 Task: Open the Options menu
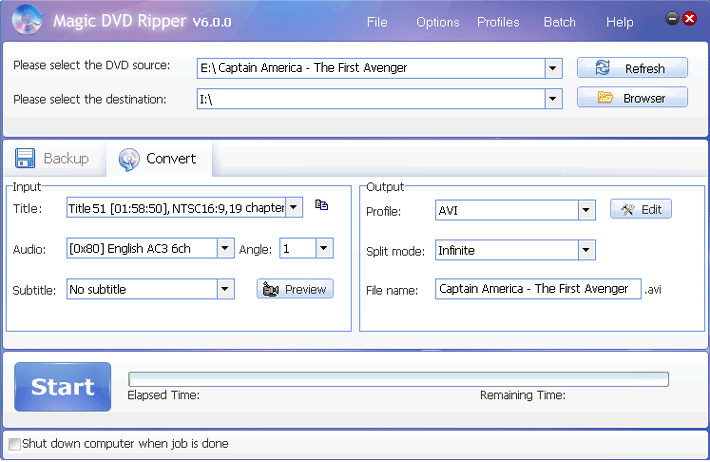[437, 22]
